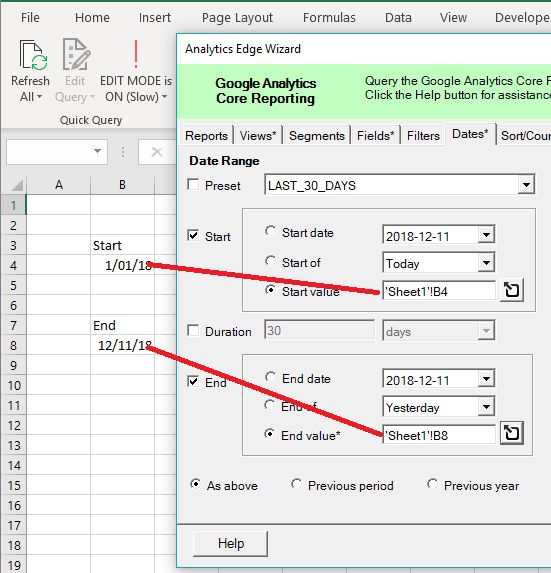This screenshot has height=573, width=551.
Task: Click the cell picker icon for End value
Action: (x=512, y=433)
